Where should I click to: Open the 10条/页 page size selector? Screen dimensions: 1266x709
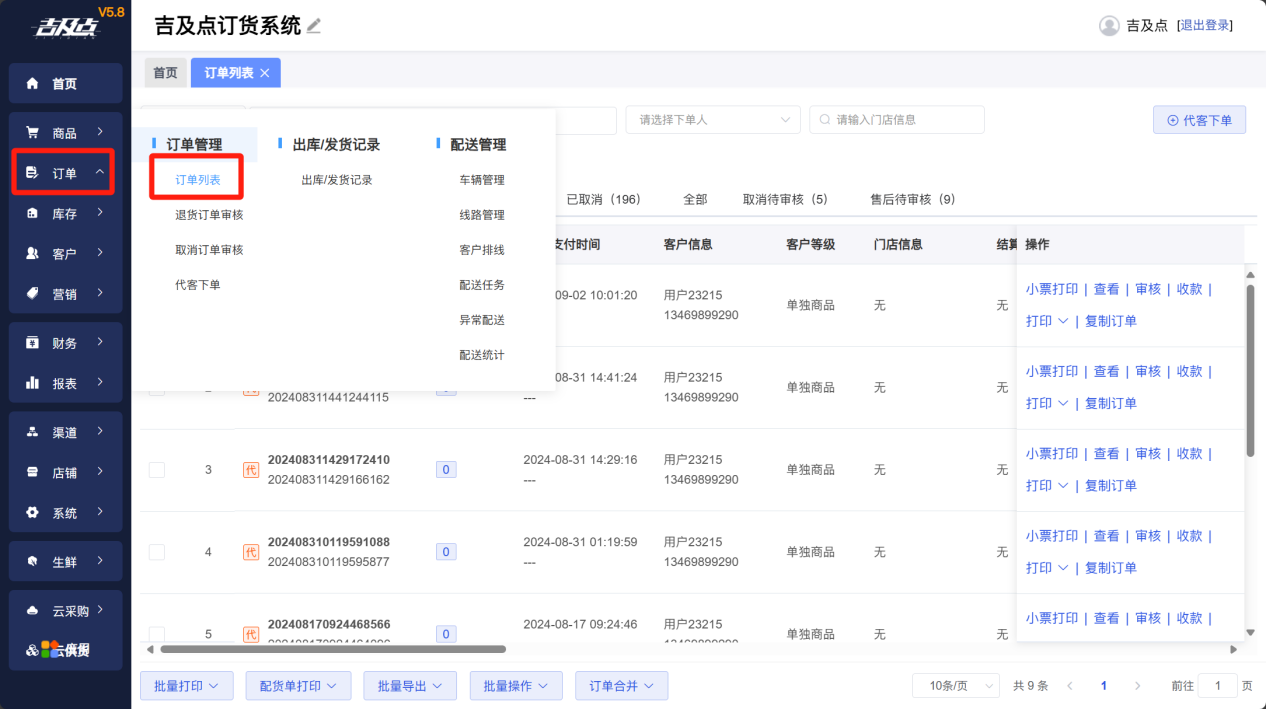(955, 686)
